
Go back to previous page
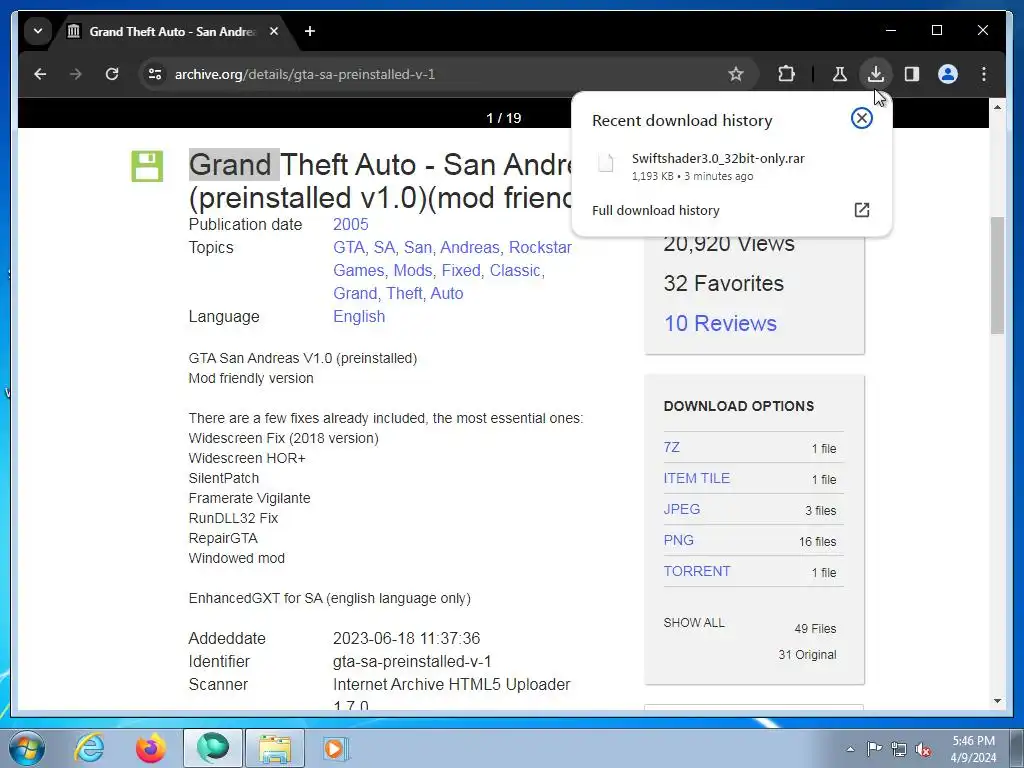40,74
